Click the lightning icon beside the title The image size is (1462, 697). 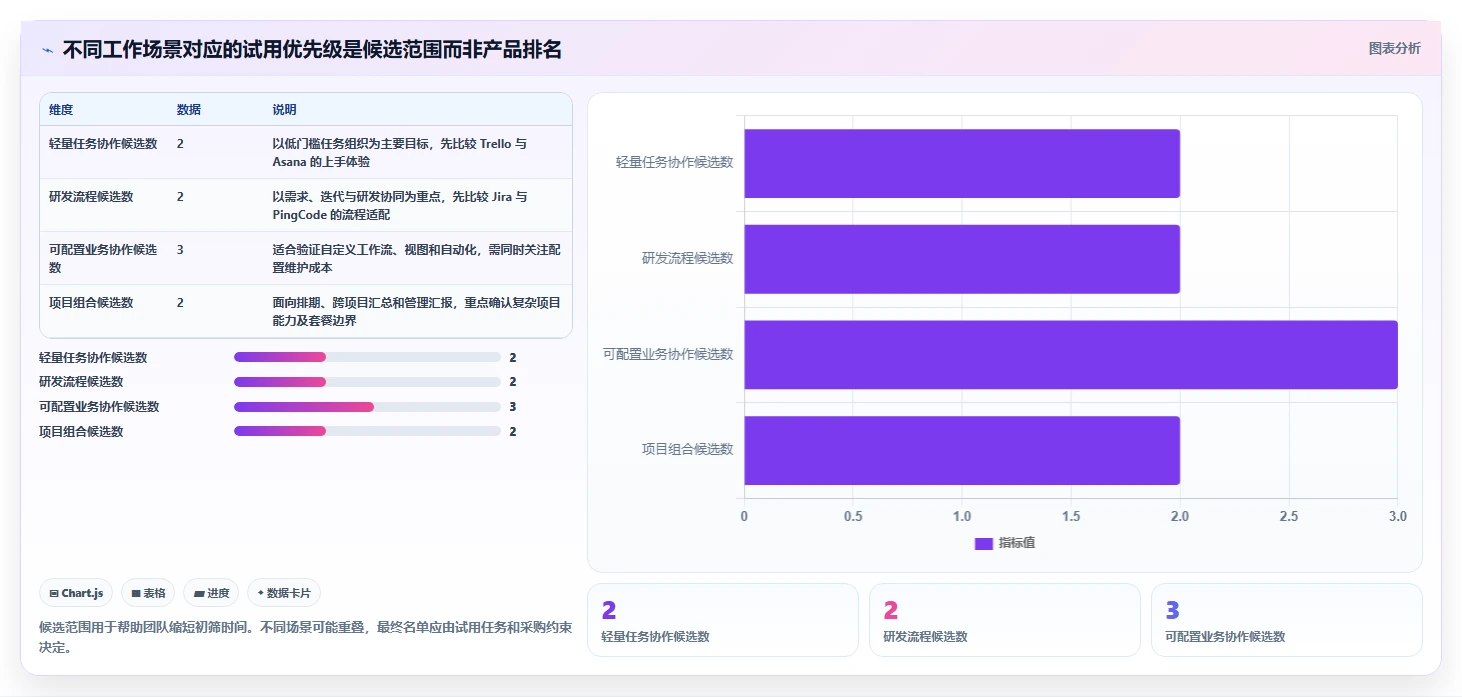point(47,50)
